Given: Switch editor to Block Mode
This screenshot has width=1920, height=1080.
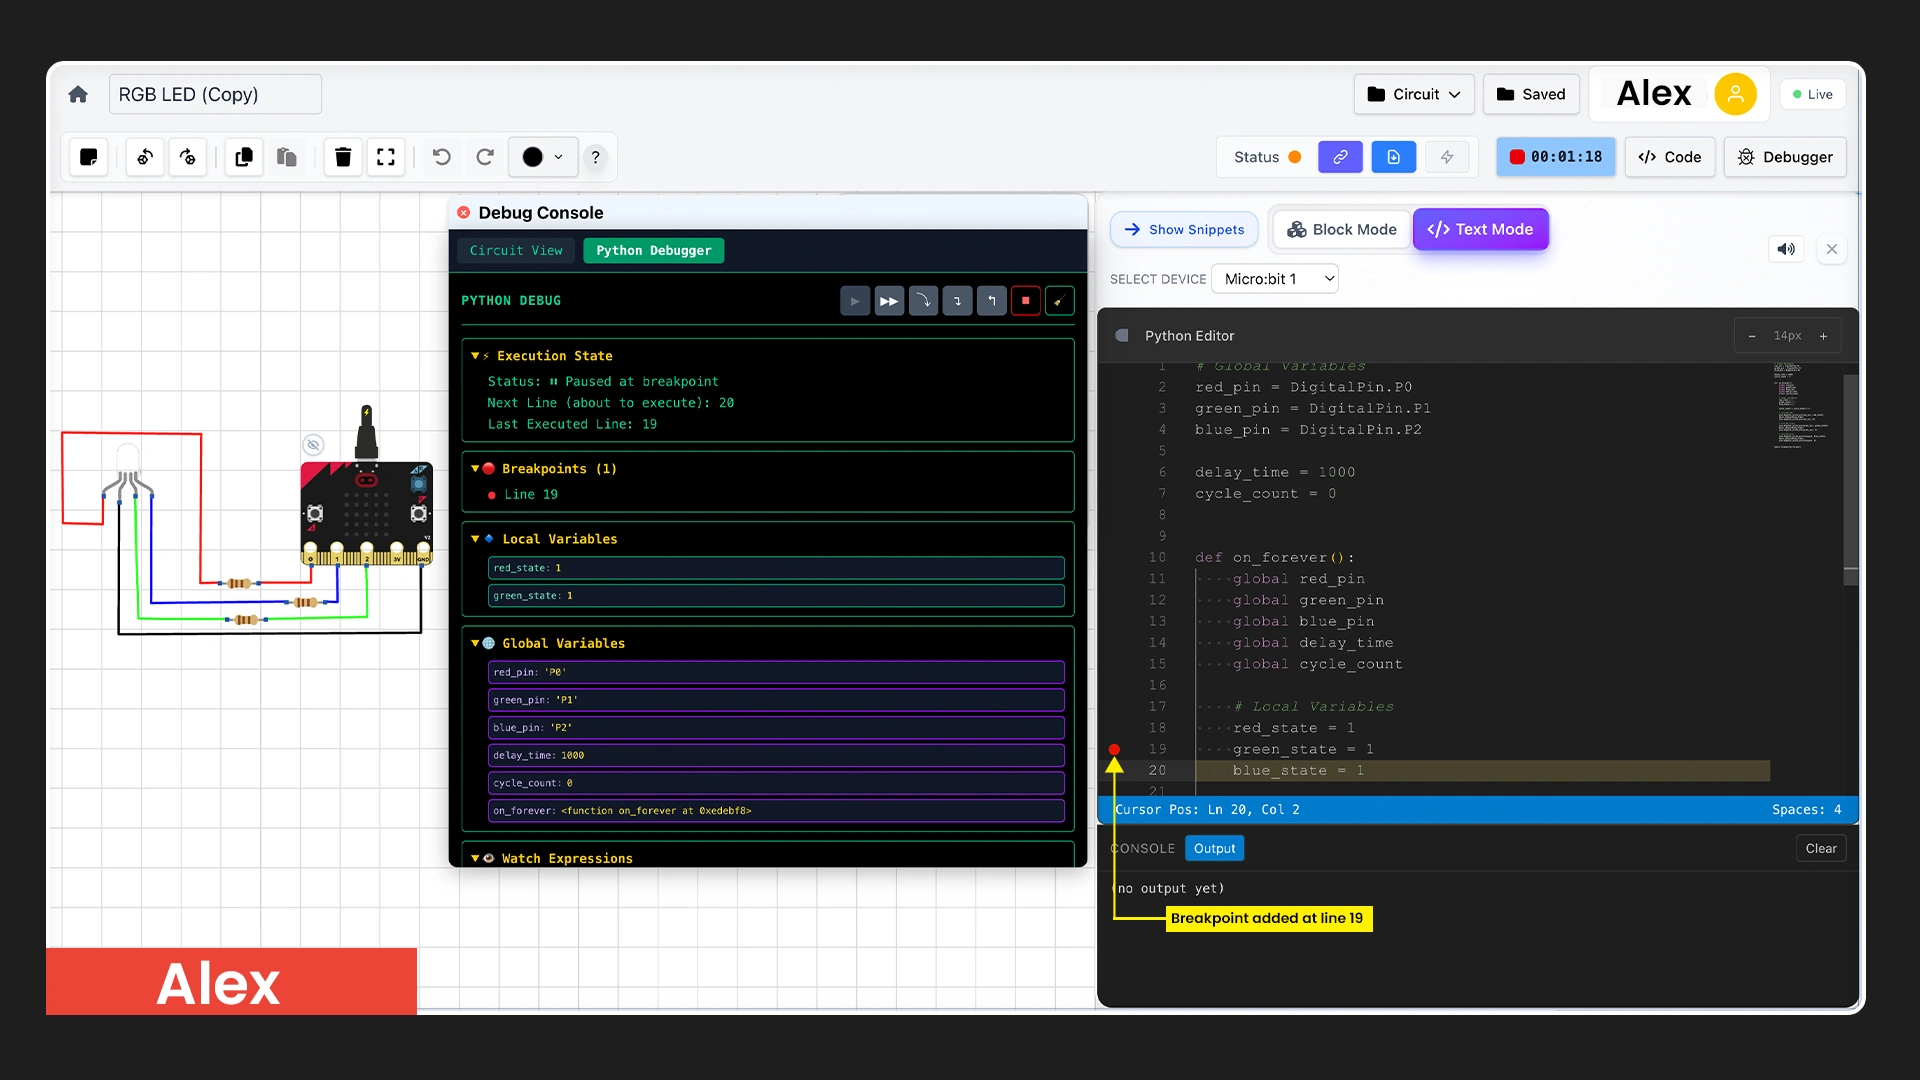Looking at the screenshot, I should click(1341, 229).
